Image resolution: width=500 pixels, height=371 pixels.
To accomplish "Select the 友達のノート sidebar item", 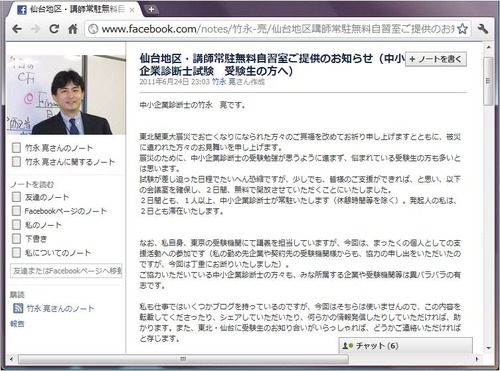I will 40,197.
